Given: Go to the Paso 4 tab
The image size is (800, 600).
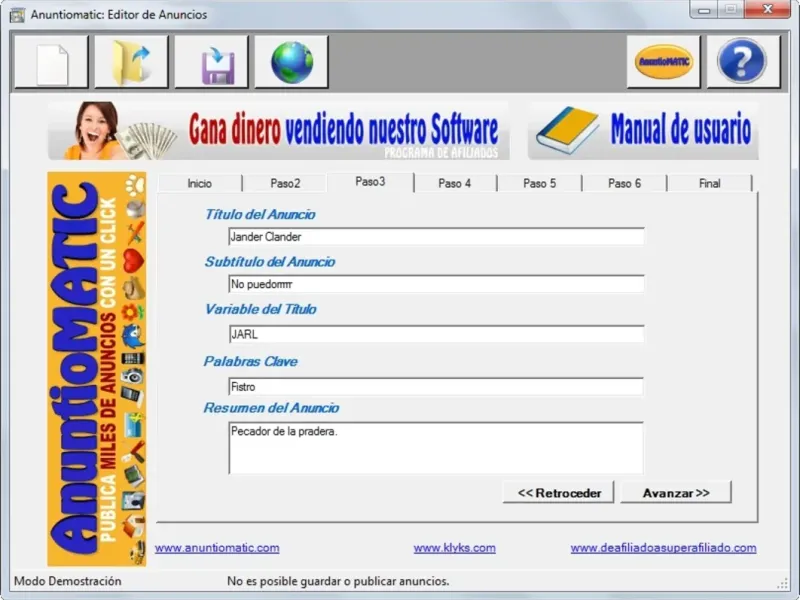Looking at the screenshot, I should tap(455, 183).
